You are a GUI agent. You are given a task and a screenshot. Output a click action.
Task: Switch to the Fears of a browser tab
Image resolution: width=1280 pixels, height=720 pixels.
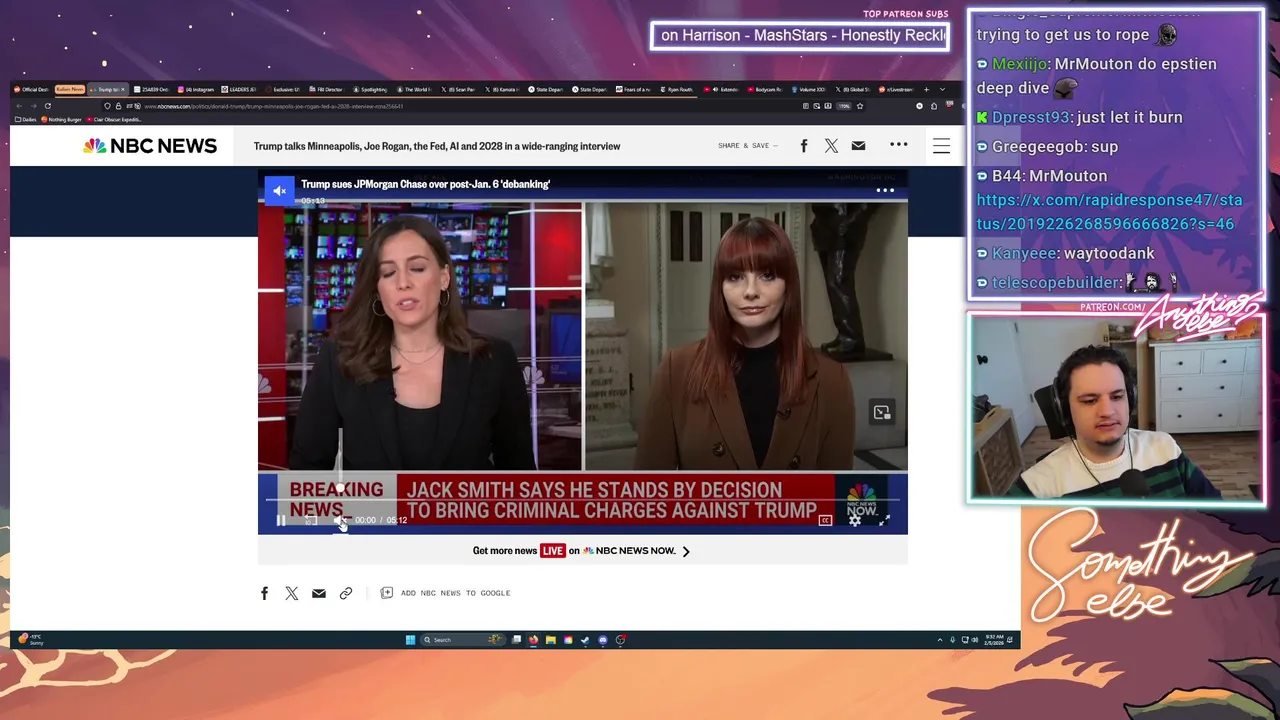point(633,89)
